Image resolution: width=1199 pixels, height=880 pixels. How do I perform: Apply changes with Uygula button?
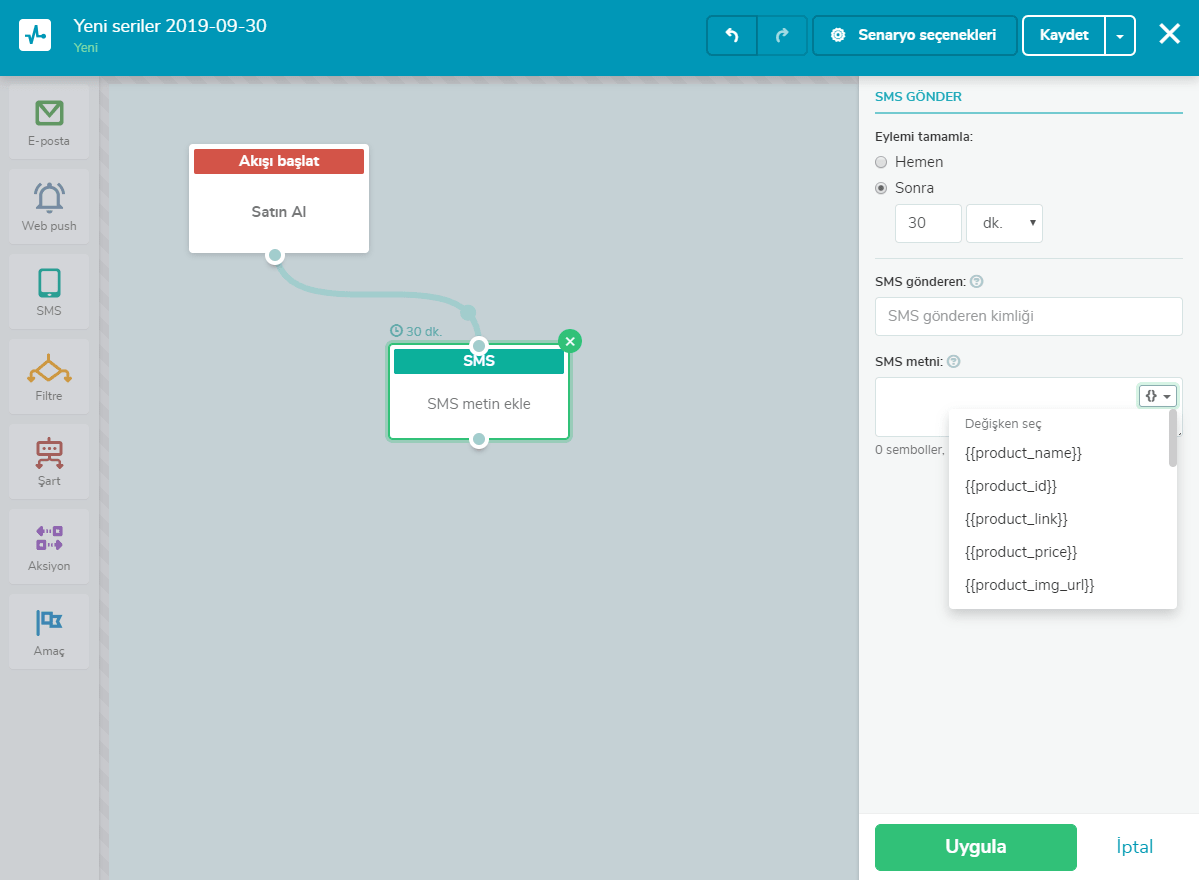tap(976, 847)
